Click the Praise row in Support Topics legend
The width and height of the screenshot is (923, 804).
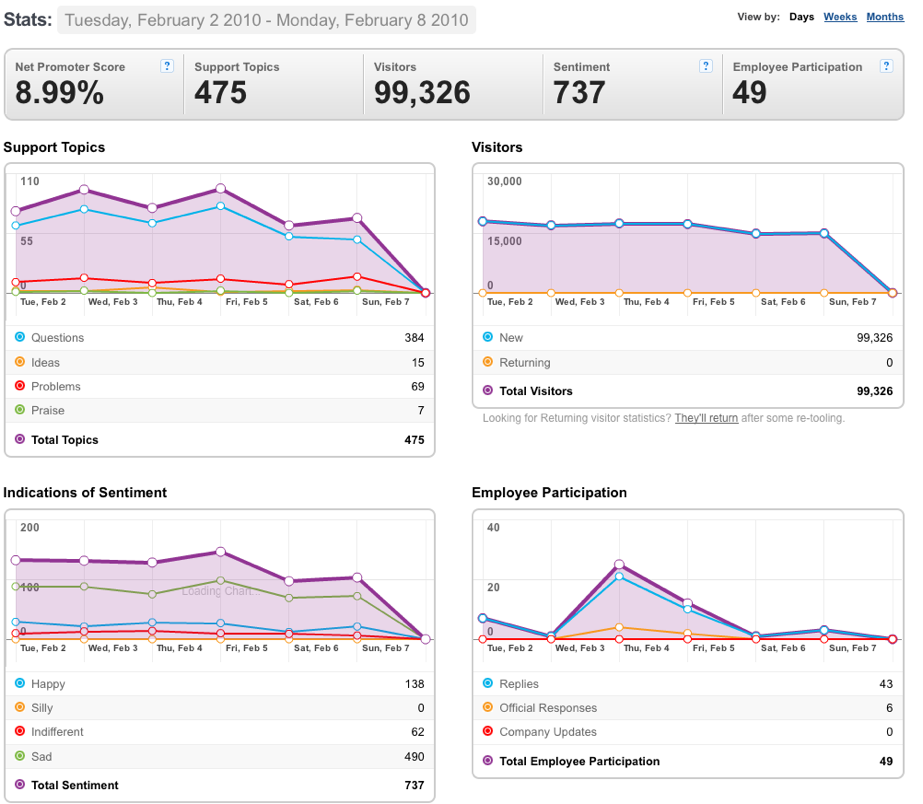point(220,410)
